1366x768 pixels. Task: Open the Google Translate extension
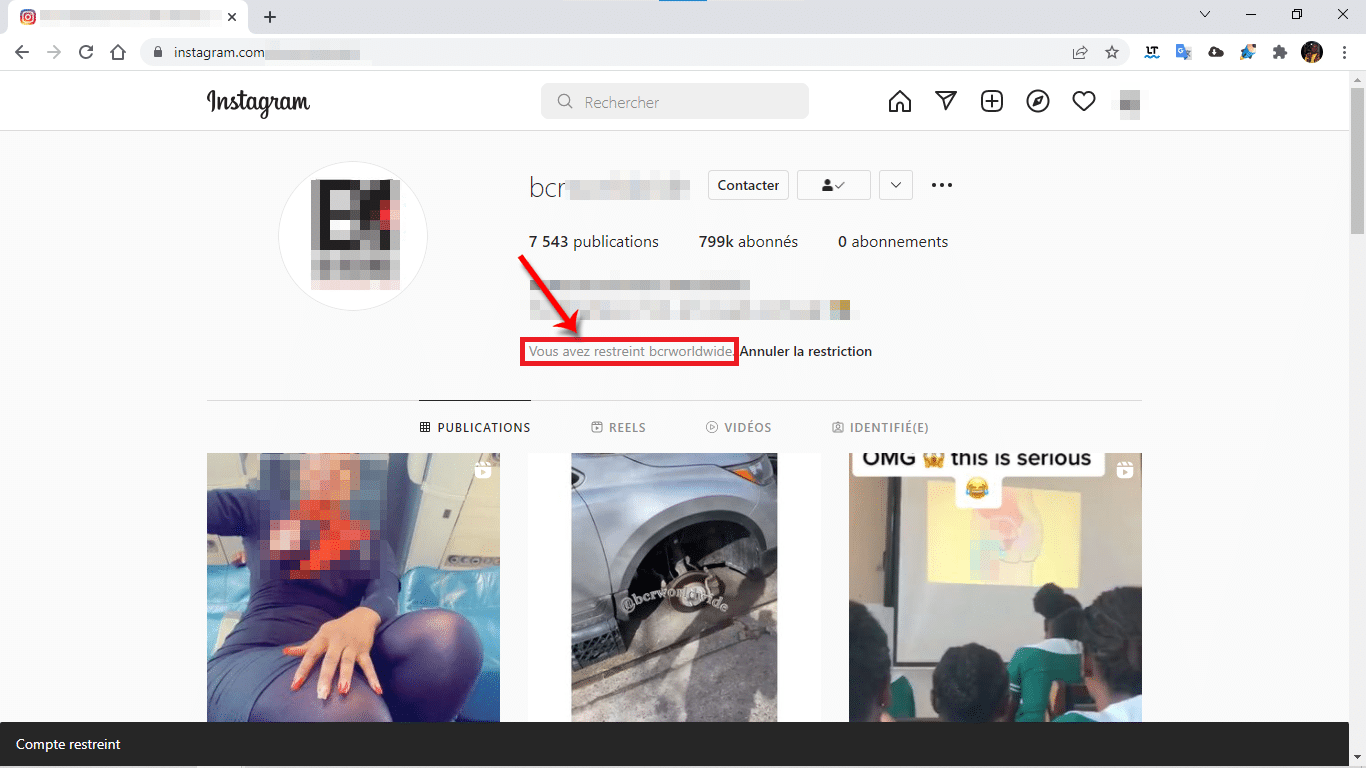coord(1184,52)
